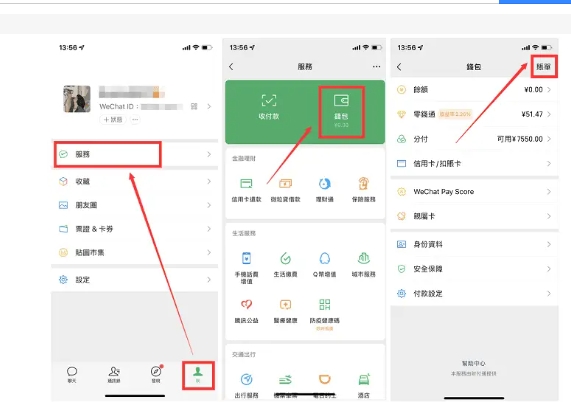Expand the 餘額 balance row chevron
The width and height of the screenshot is (571, 402).
(549, 90)
